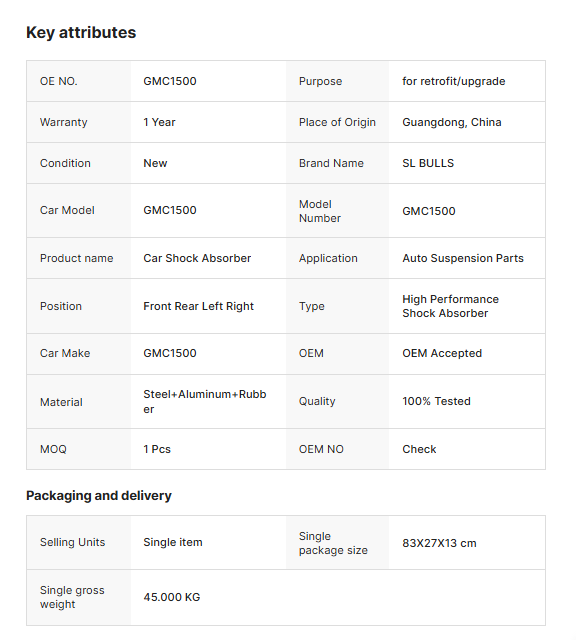Click the Car Shock Absorber product name
The image size is (576, 640).
pyautogui.click(x=197, y=258)
